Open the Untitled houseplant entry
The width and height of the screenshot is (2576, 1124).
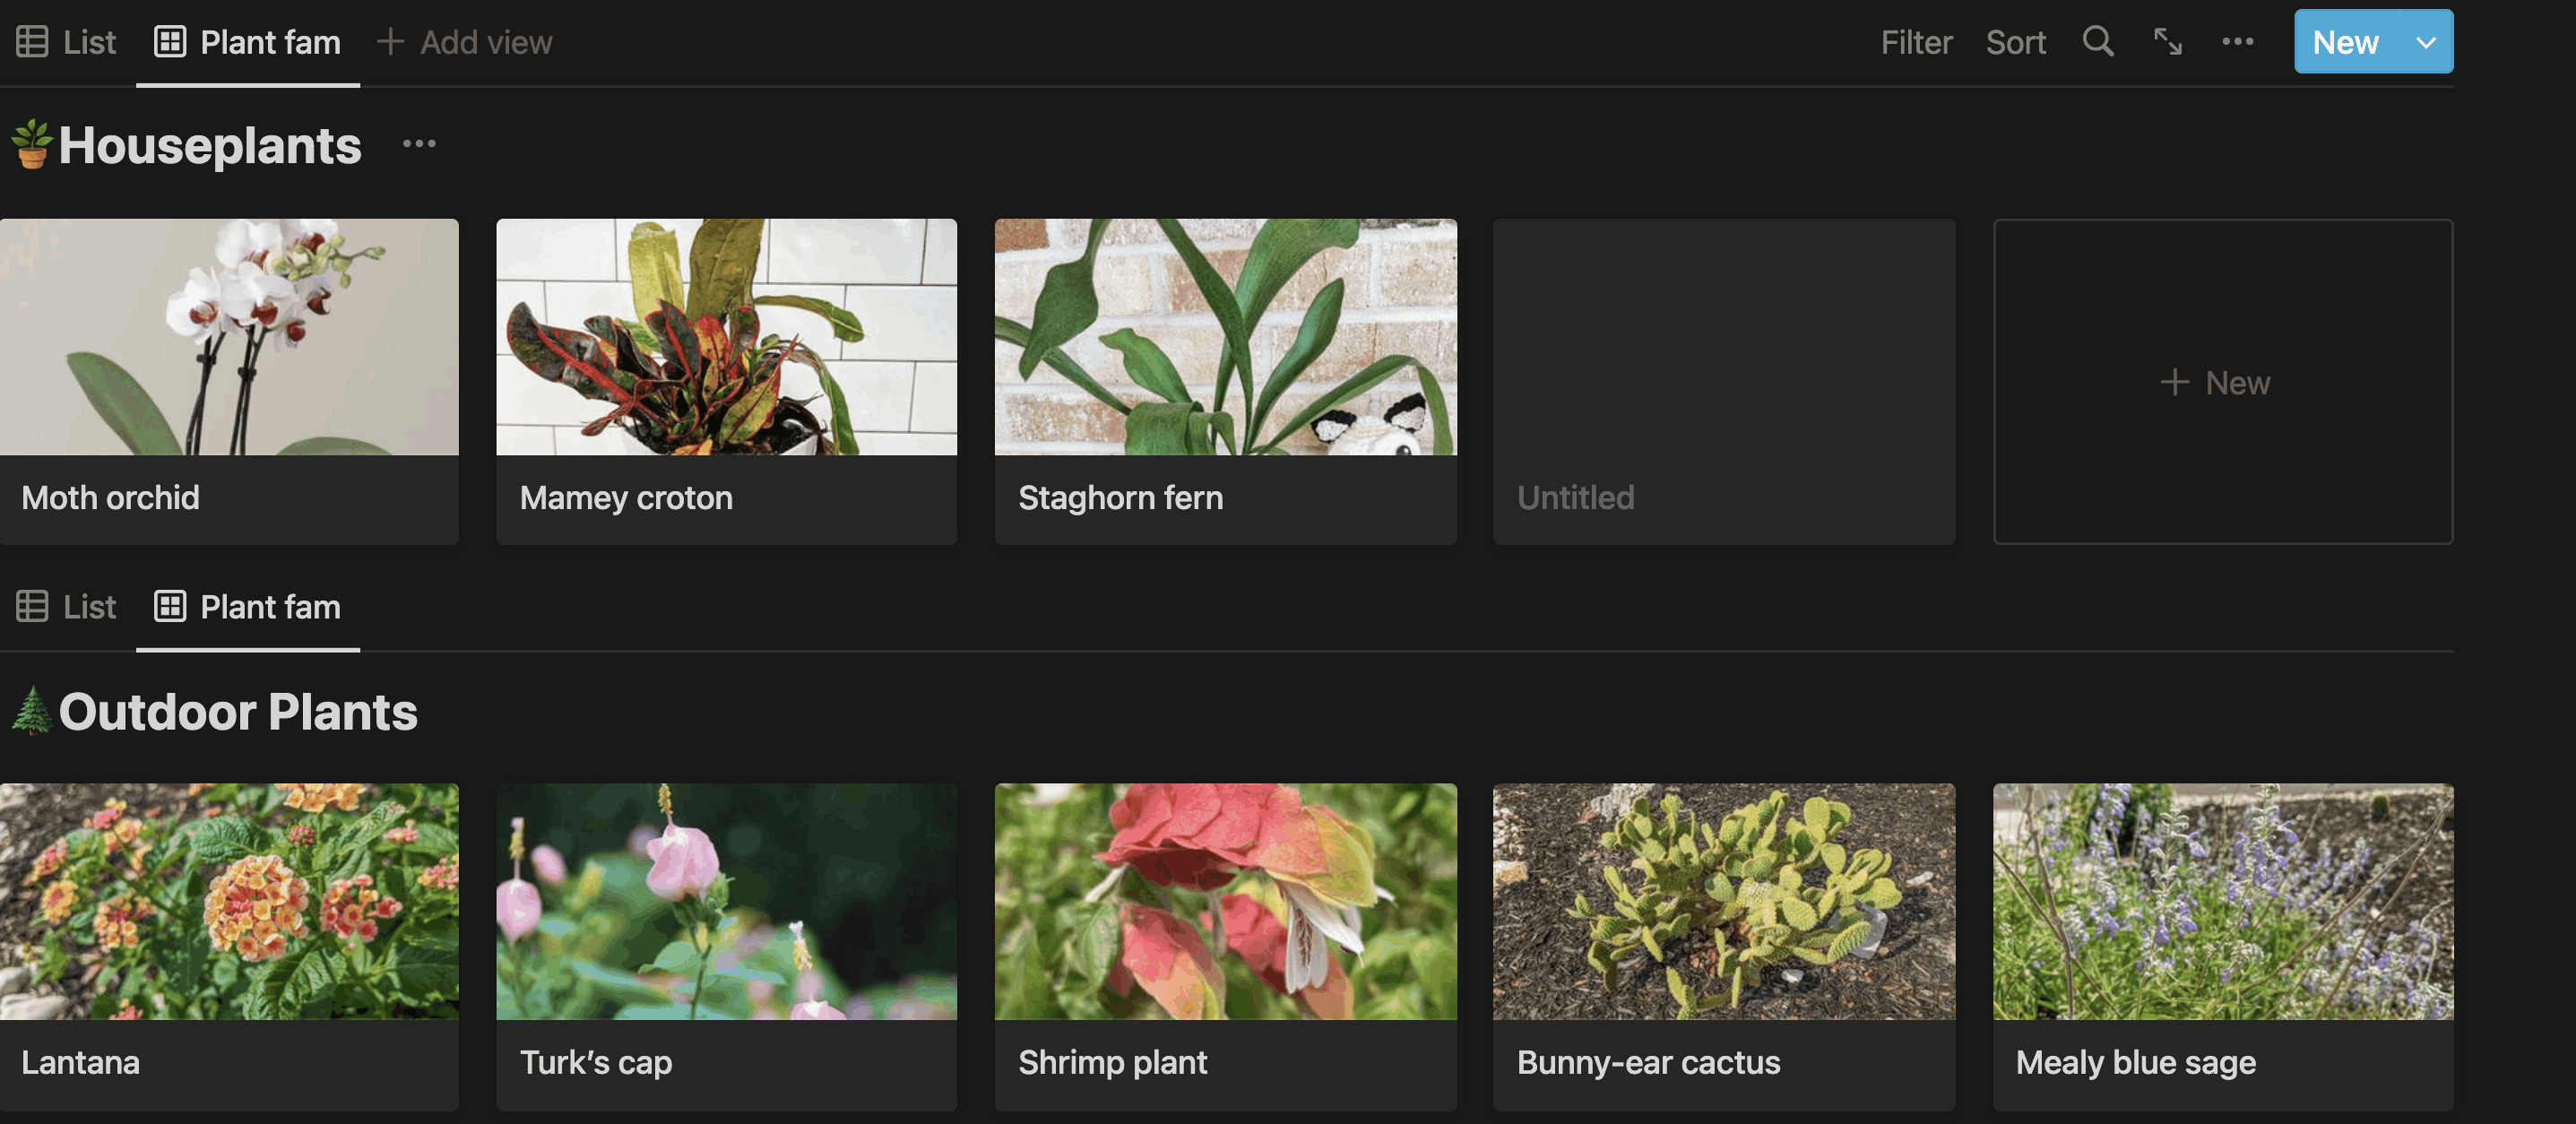pos(1723,382)
